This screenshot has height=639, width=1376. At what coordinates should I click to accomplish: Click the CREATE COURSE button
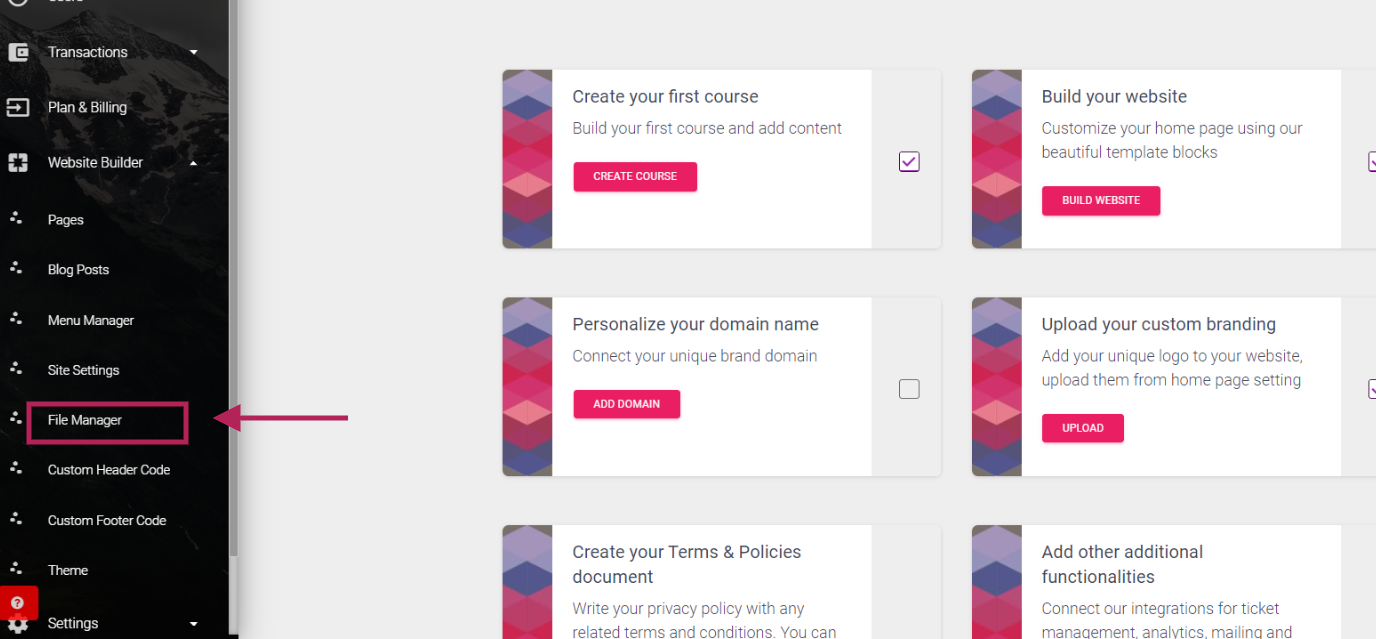point(635,176)
